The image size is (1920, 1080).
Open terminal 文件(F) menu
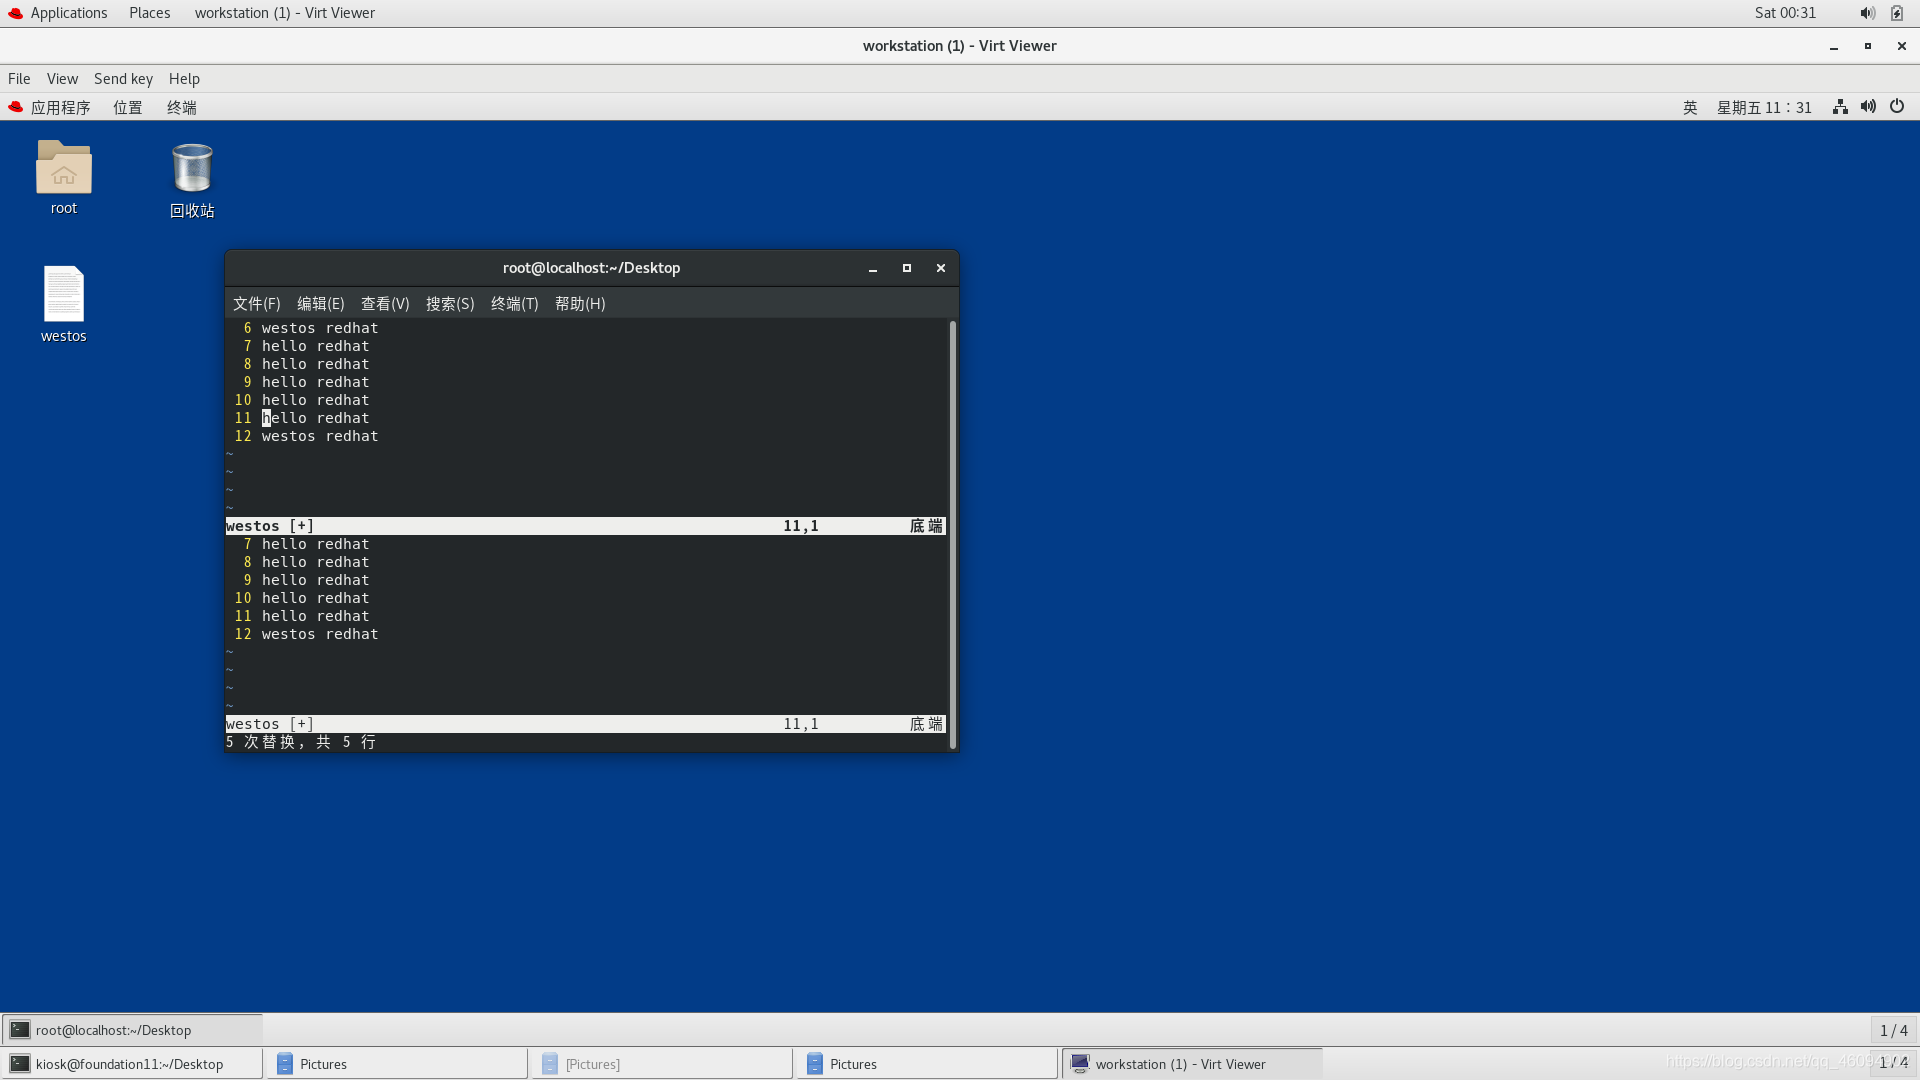(x=256, y=303)
